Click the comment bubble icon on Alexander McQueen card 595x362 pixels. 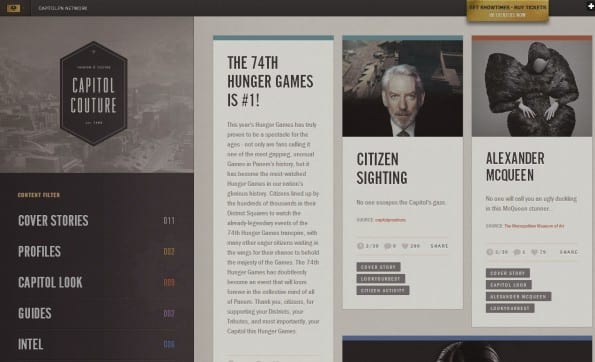[x=517, y=252]
